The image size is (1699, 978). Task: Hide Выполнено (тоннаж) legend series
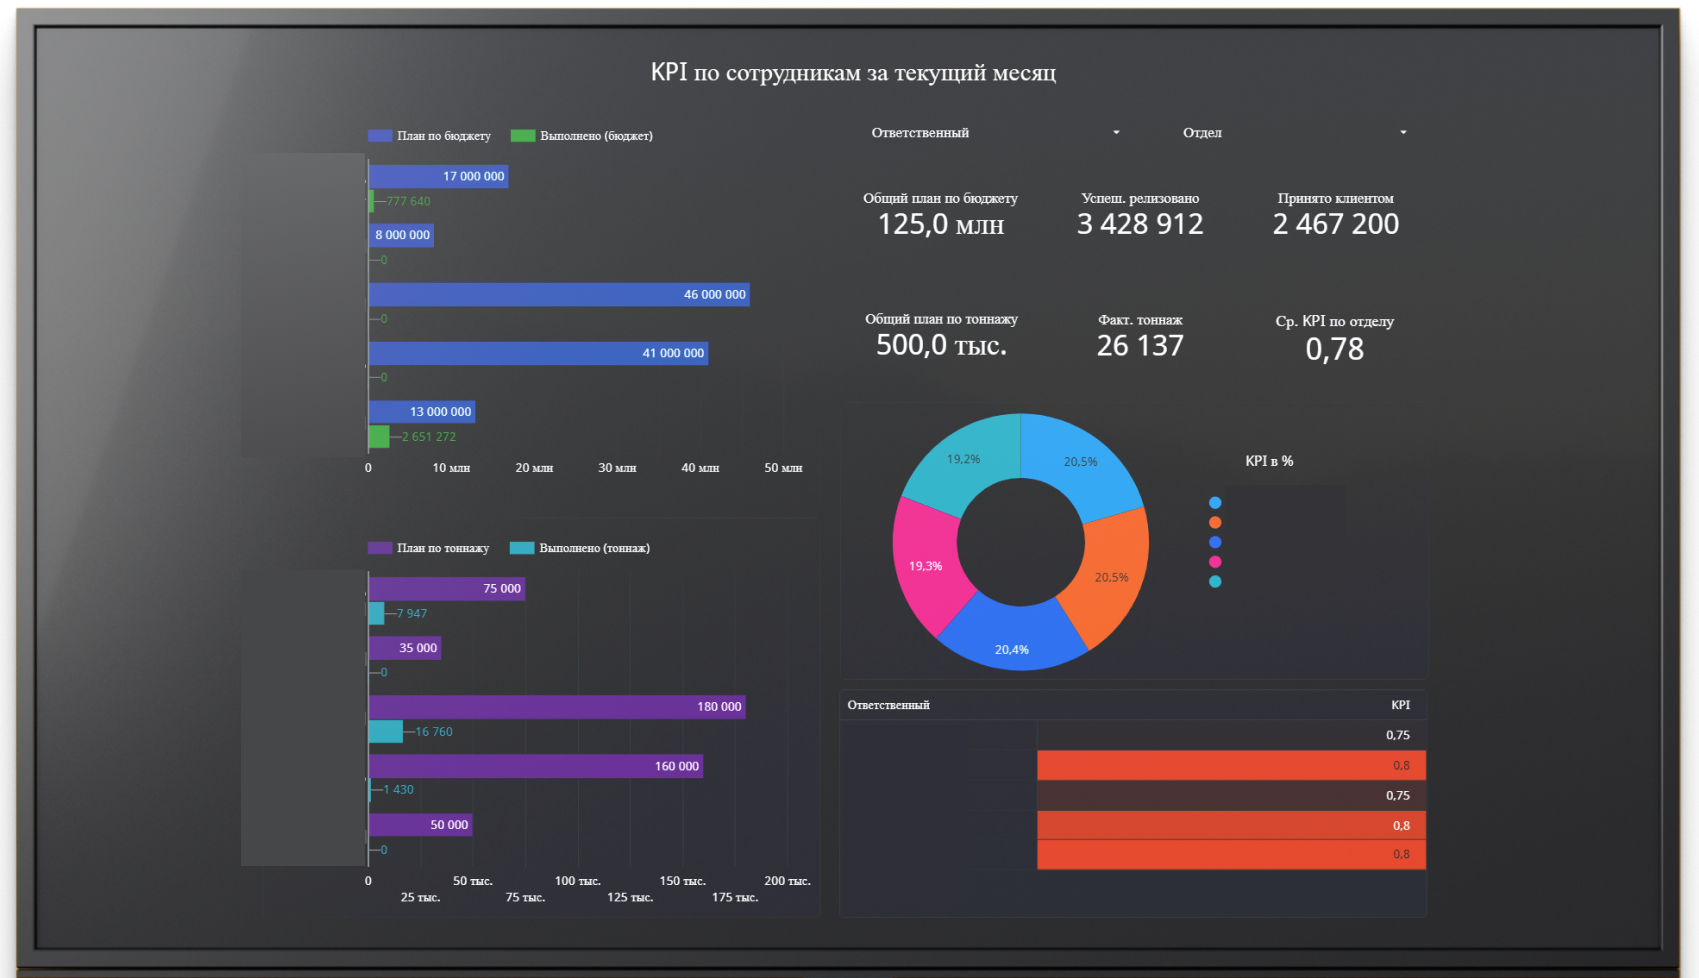tap(580, 548)
